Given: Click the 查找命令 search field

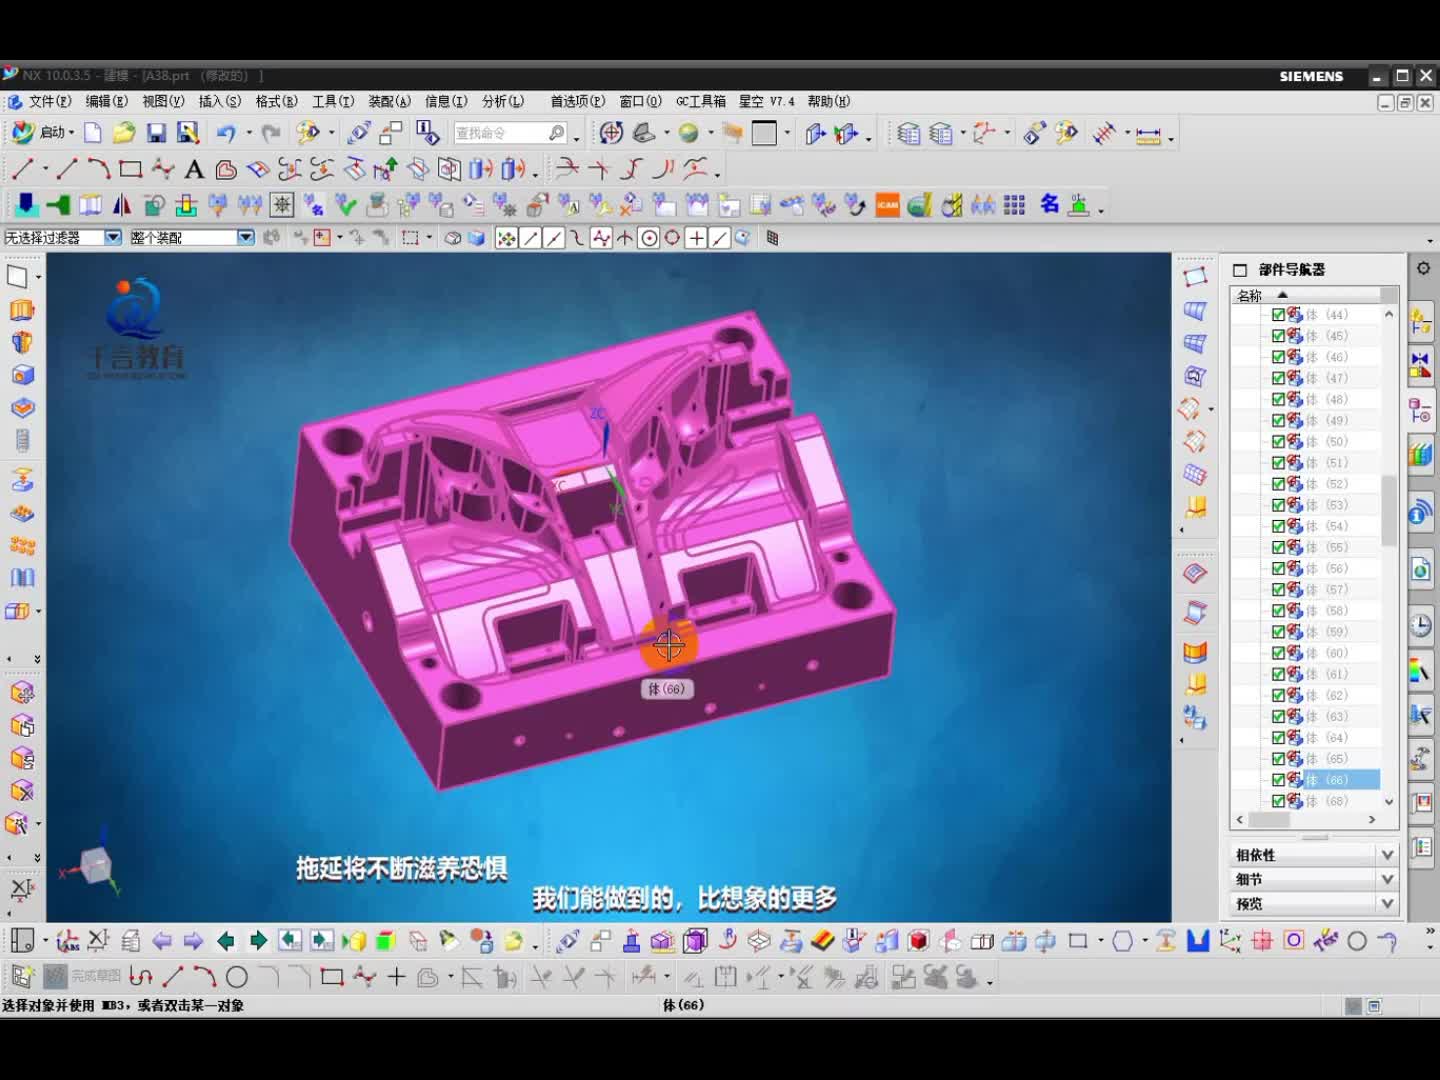Looking at the screenshot, I should [510, 133].
